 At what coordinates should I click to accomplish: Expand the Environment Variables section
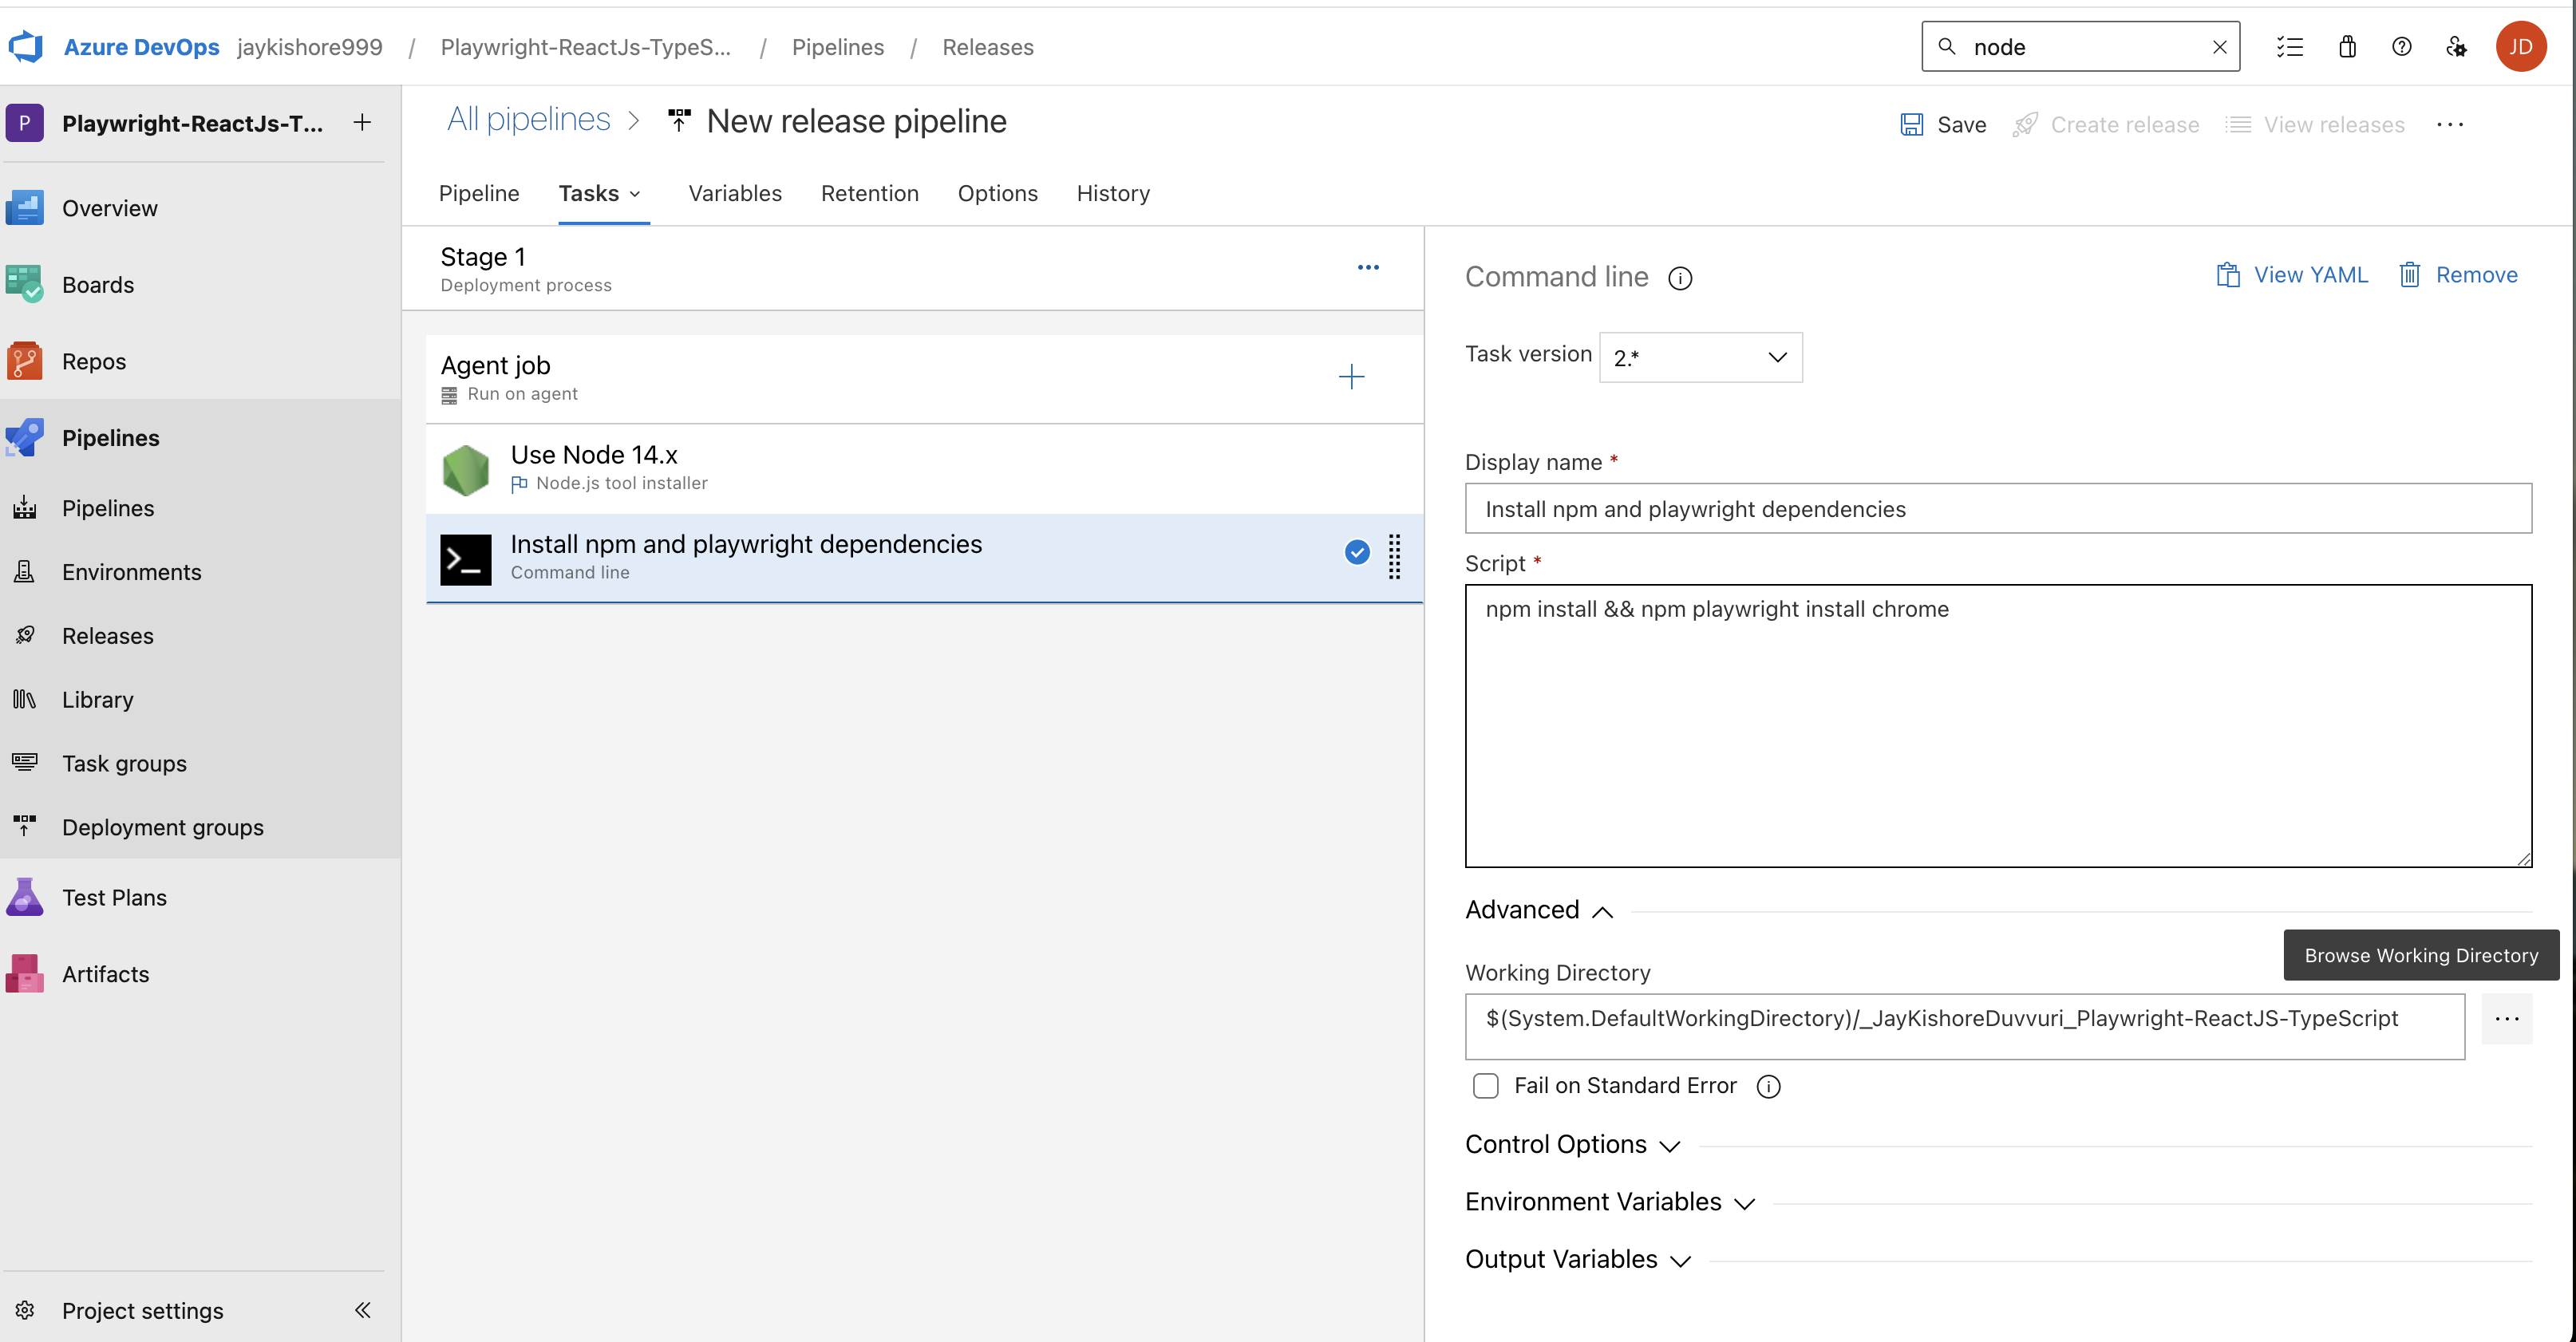(1609, 1202)
